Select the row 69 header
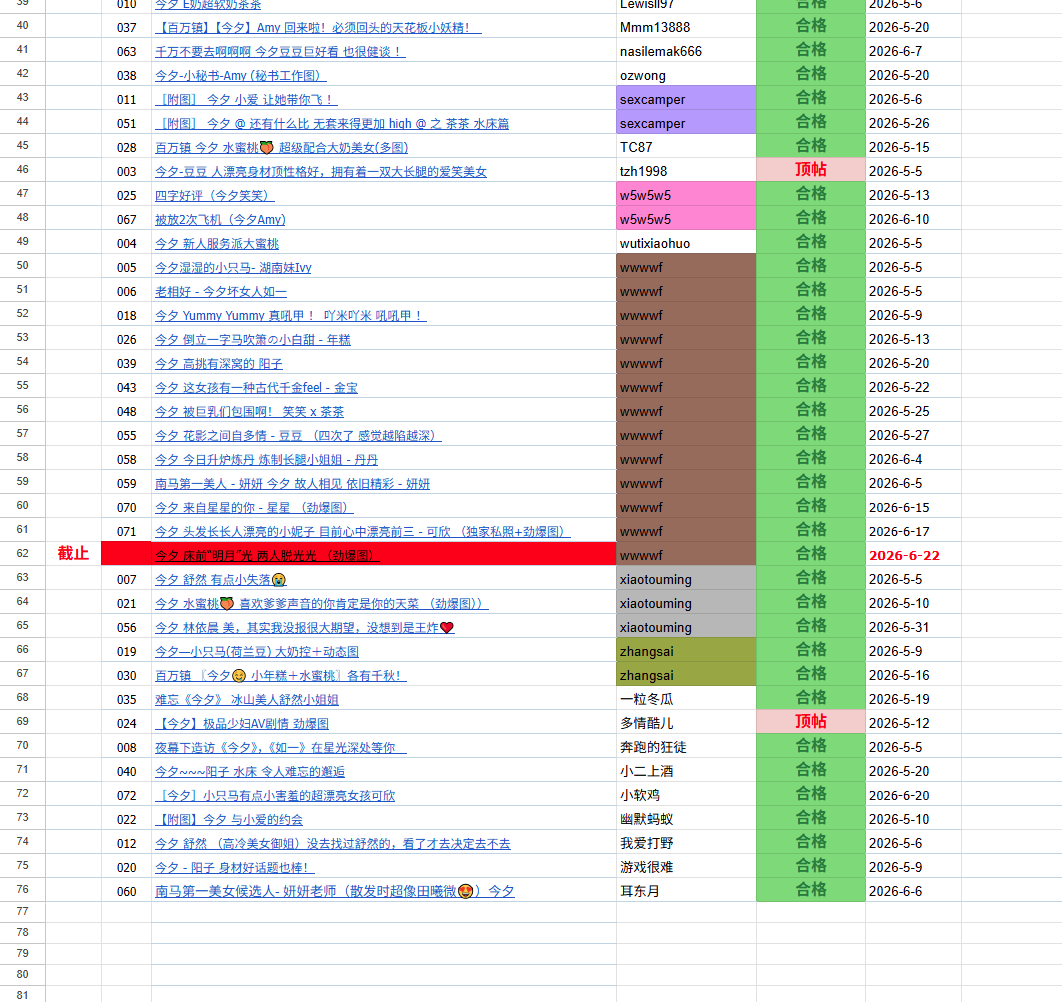This screenshot has height=1002, width=1062. tap(22, 722)
